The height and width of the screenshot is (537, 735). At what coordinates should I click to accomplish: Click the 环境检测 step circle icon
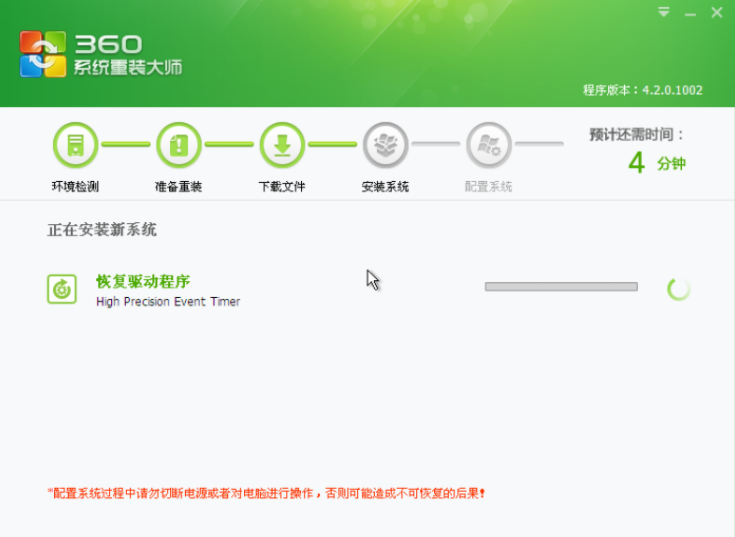click(75, 146)
